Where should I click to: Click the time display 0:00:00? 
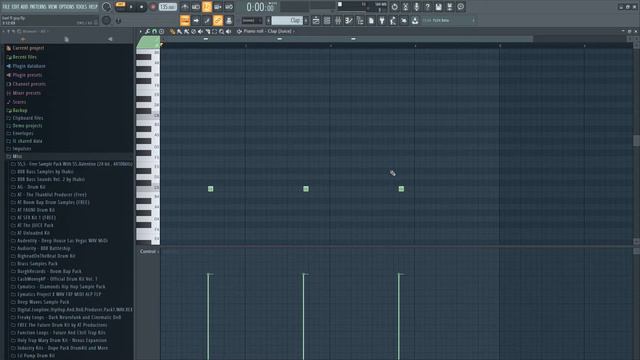[x=260, y=7]
